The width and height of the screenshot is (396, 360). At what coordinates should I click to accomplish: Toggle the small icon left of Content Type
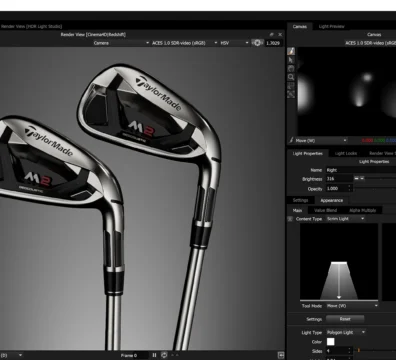(x=290, y=219)
